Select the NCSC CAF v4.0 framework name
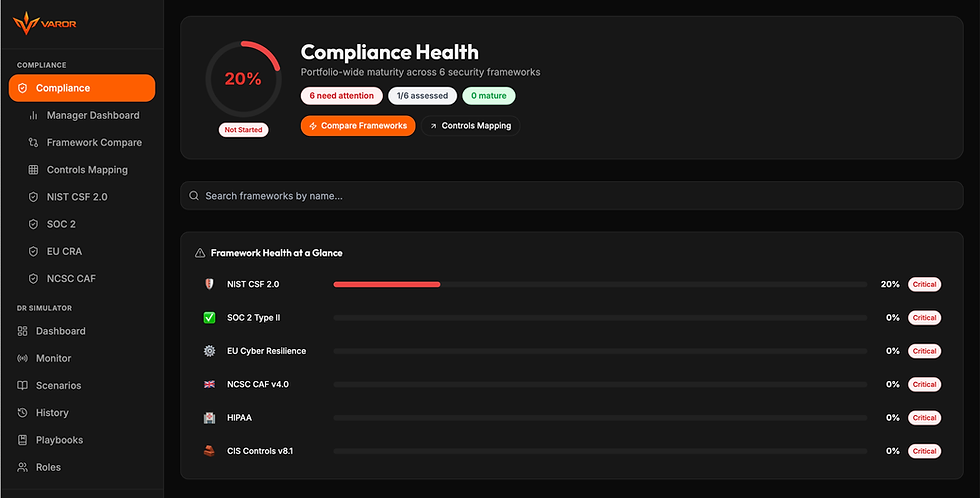Viewport: 980px width, 498px height. [258, 384]
